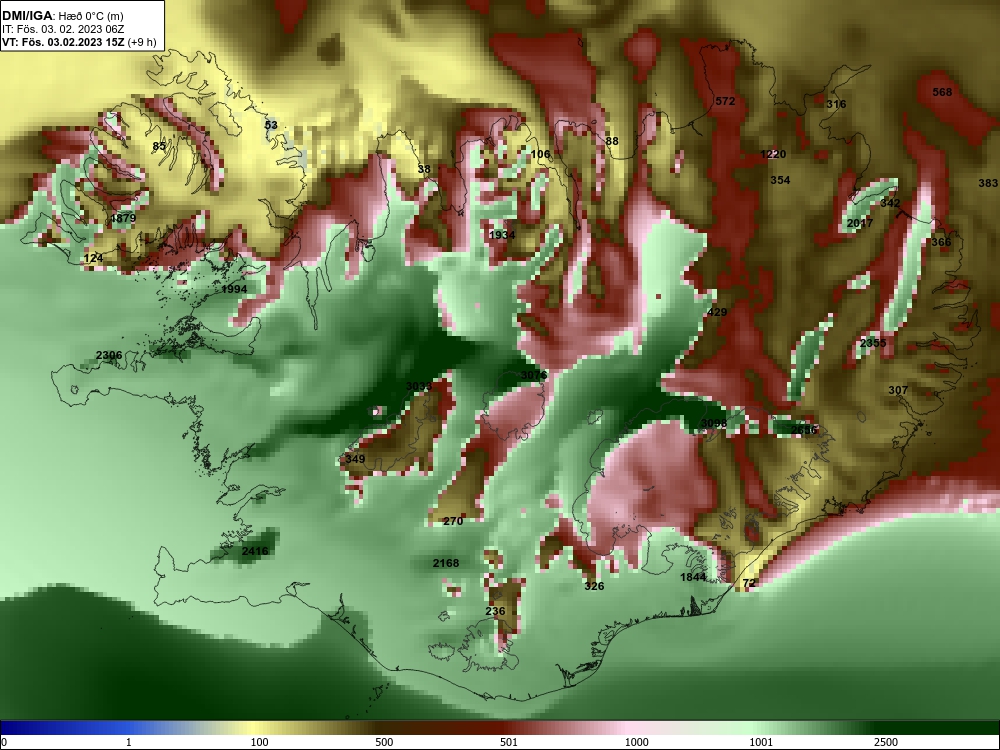Click the legend label 500
Image resolution: width=1000 pixels, height=750 pixels.
384,742
